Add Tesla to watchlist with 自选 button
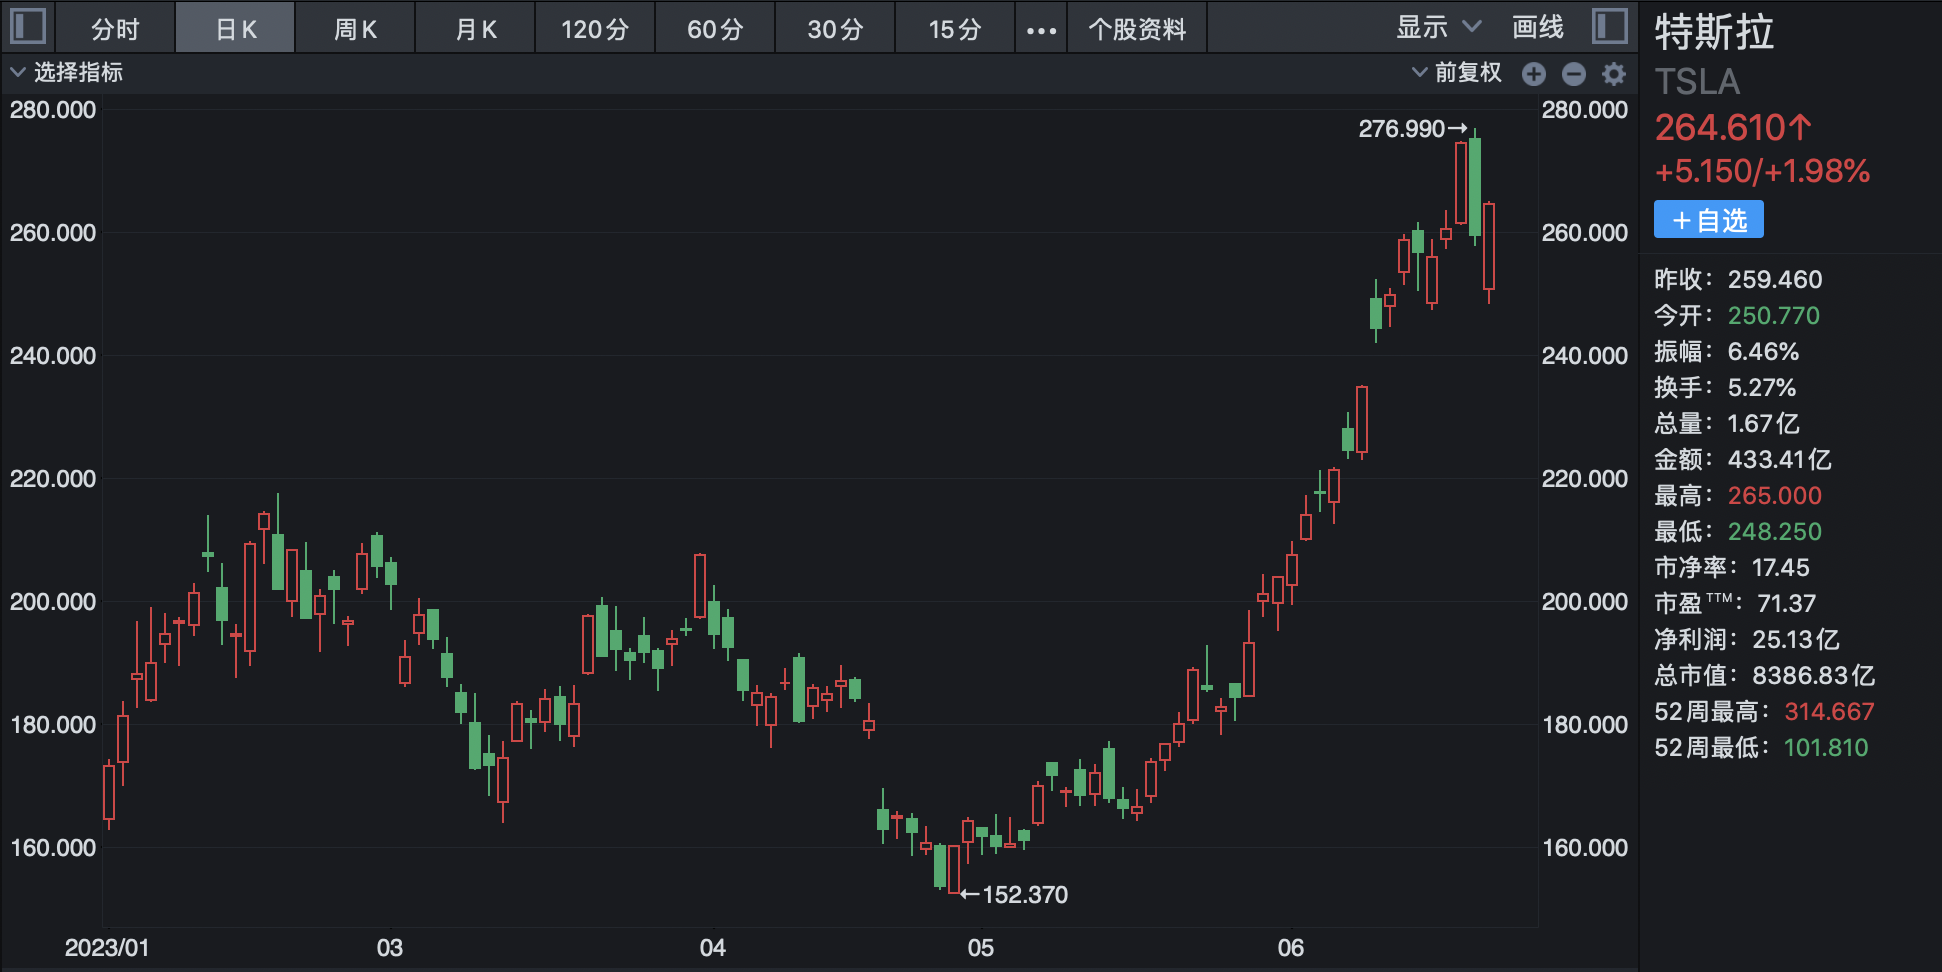Screen dimensions: 1942x972 point(1708,220)
